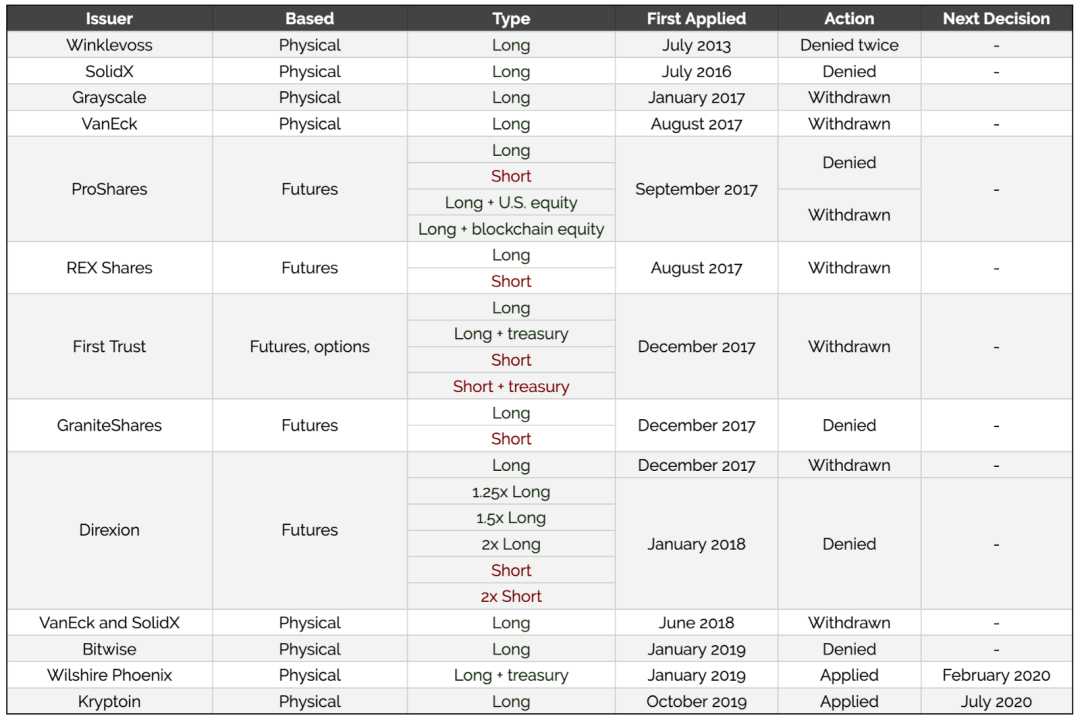Click the Denied twice action cell

click(849, 45)
